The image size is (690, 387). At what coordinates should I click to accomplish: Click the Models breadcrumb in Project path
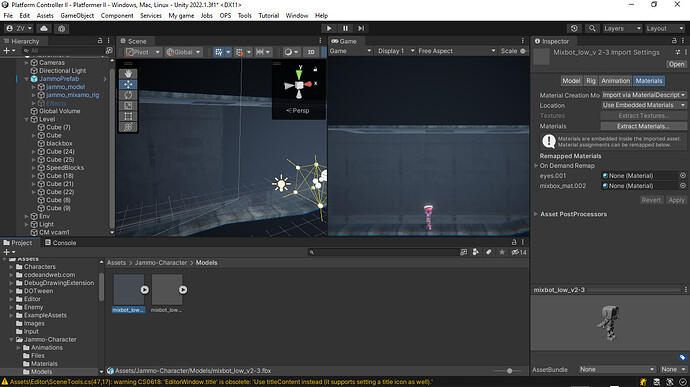(206, 262)
